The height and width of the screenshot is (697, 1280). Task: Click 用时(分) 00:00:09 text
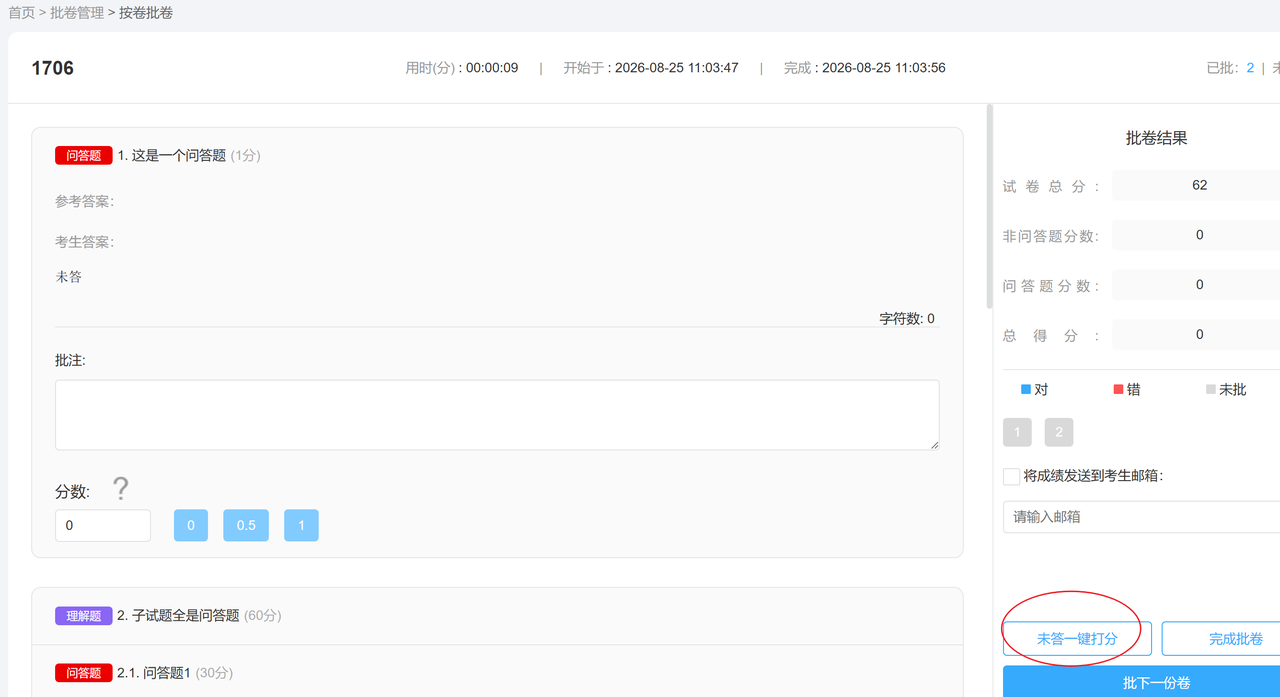tap(462, 68)
